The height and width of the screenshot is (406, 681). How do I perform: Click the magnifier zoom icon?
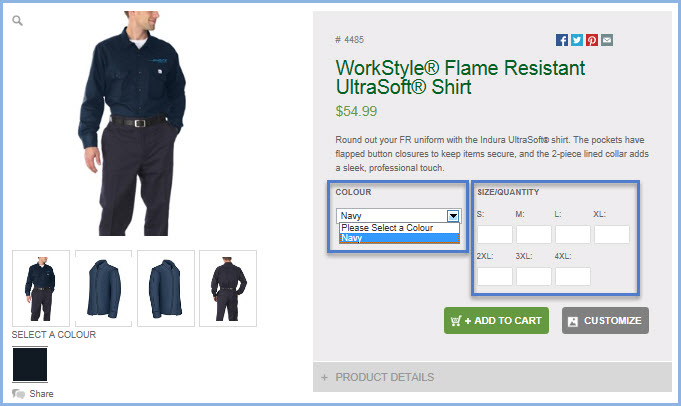17,20
